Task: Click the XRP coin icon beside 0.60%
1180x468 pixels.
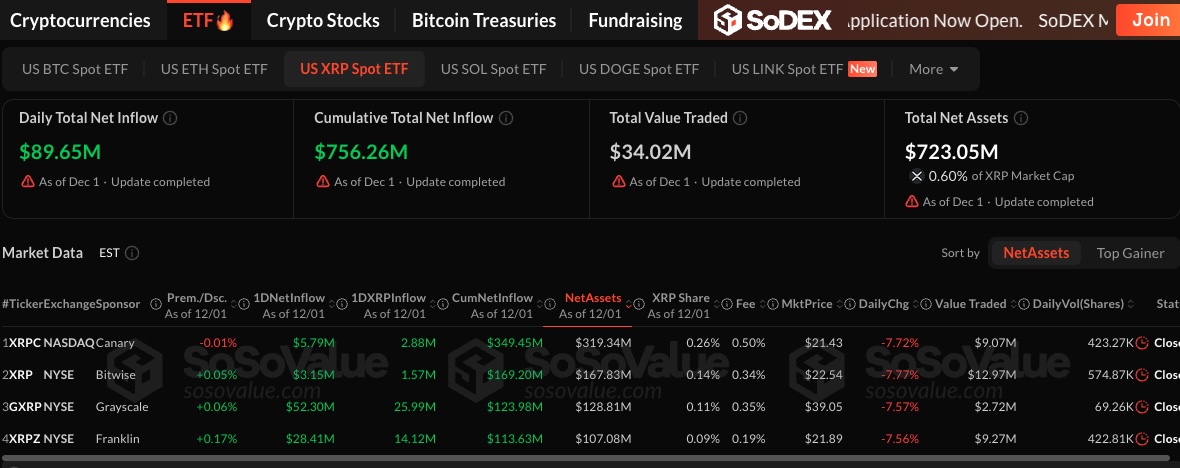Action: (916, 176)
